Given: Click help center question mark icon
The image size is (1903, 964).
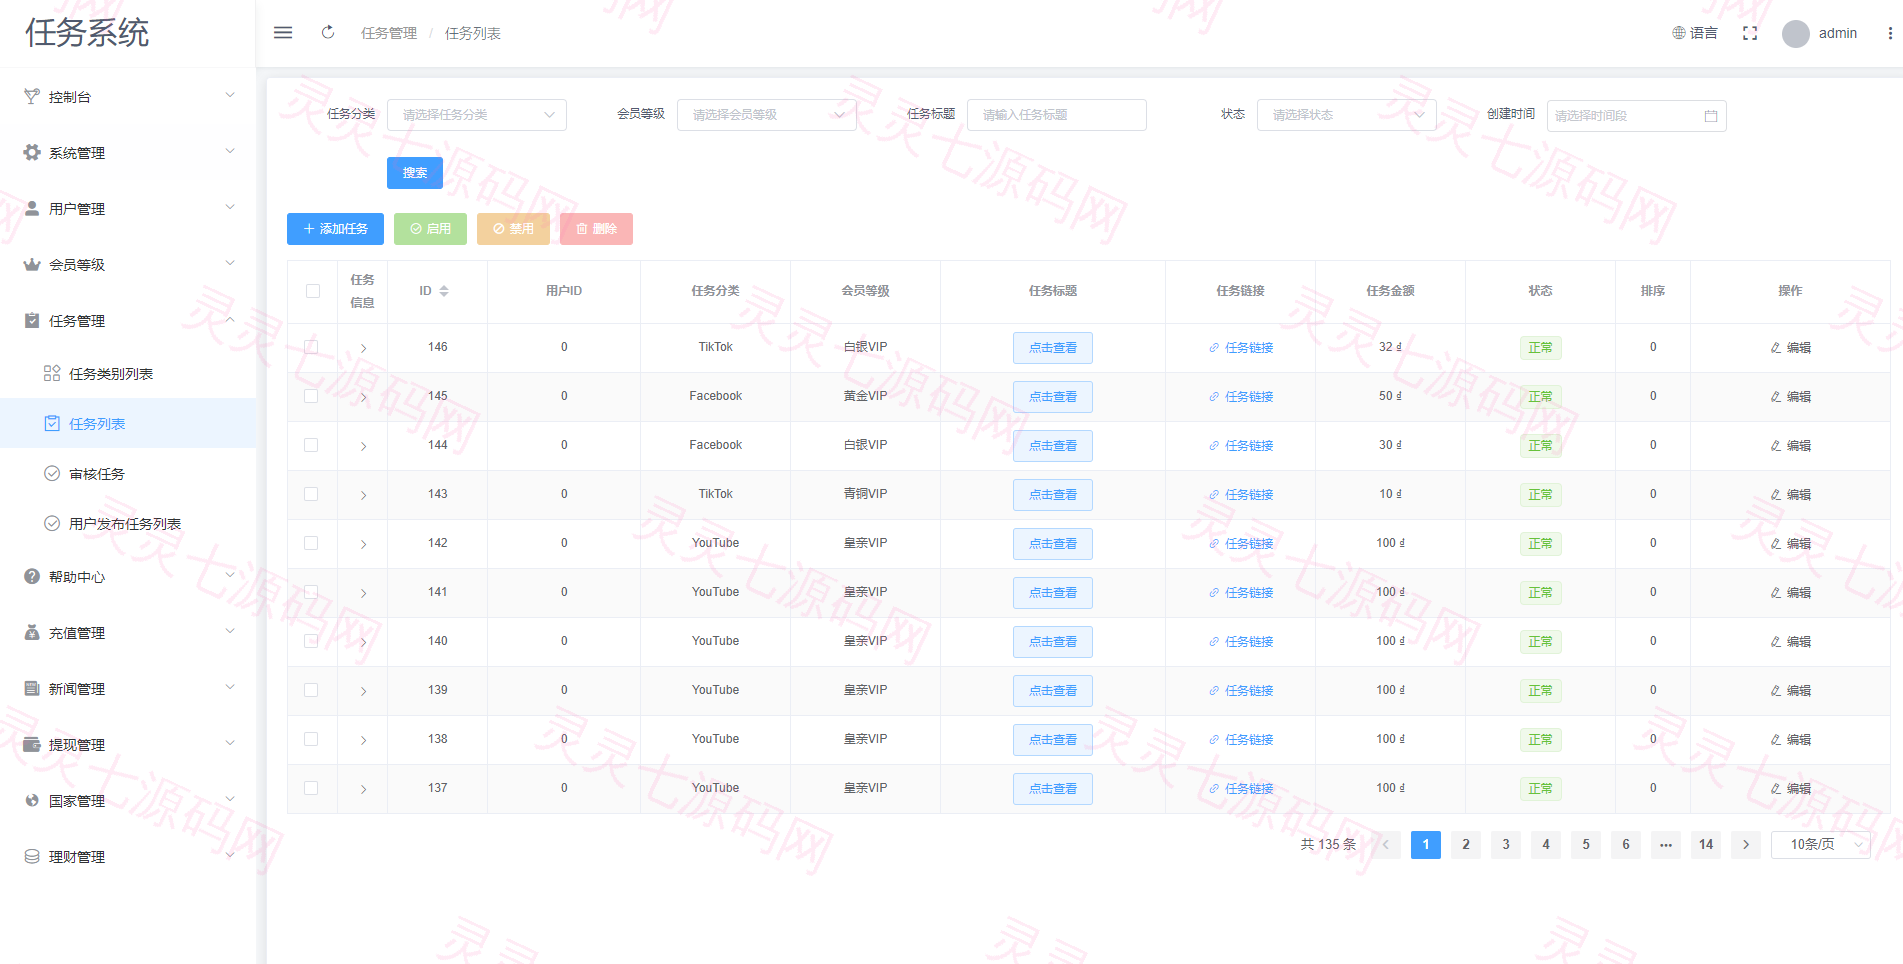Looking at the screenshot, I should click(x=32, y=577).
